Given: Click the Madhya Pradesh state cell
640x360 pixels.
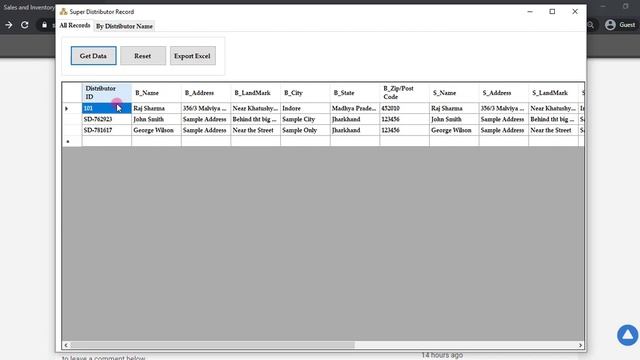Looking at the screenshot, I should click(x=355, y=108).
